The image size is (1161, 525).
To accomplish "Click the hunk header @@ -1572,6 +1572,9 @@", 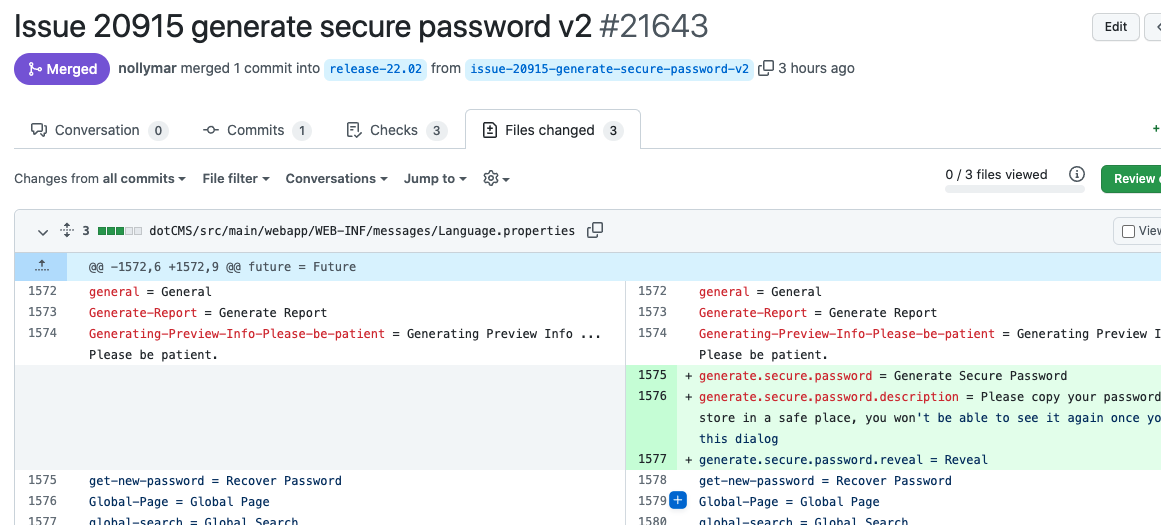I will click(222, 267).
